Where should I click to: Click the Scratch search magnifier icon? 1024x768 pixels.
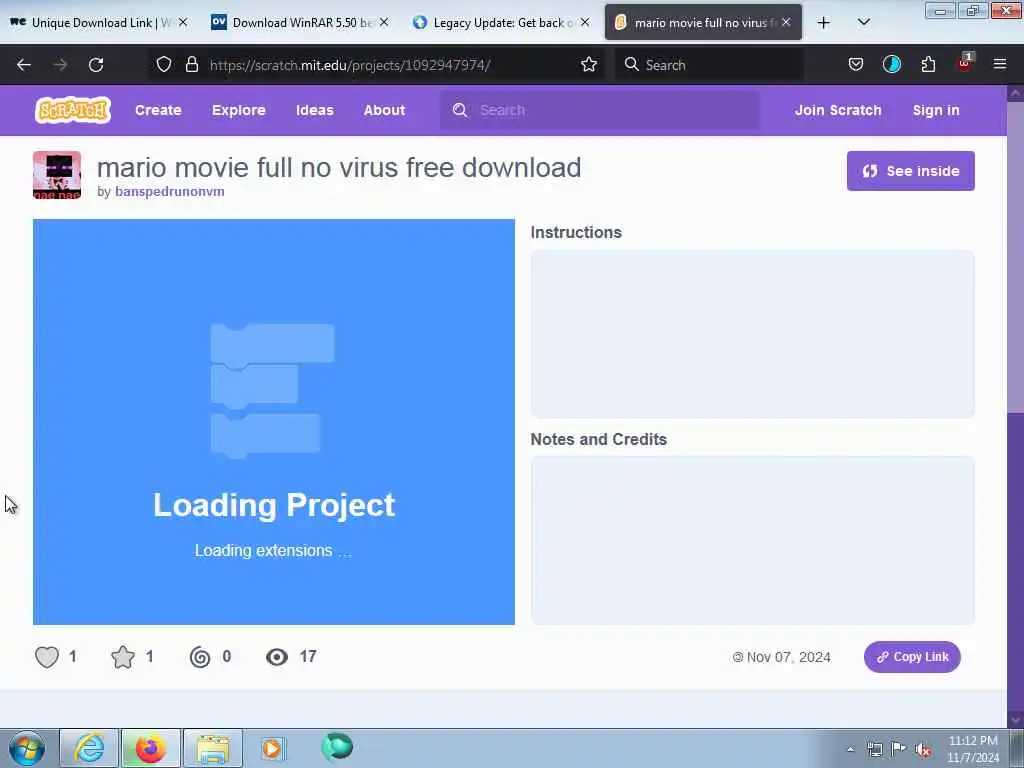pos(460,110)
